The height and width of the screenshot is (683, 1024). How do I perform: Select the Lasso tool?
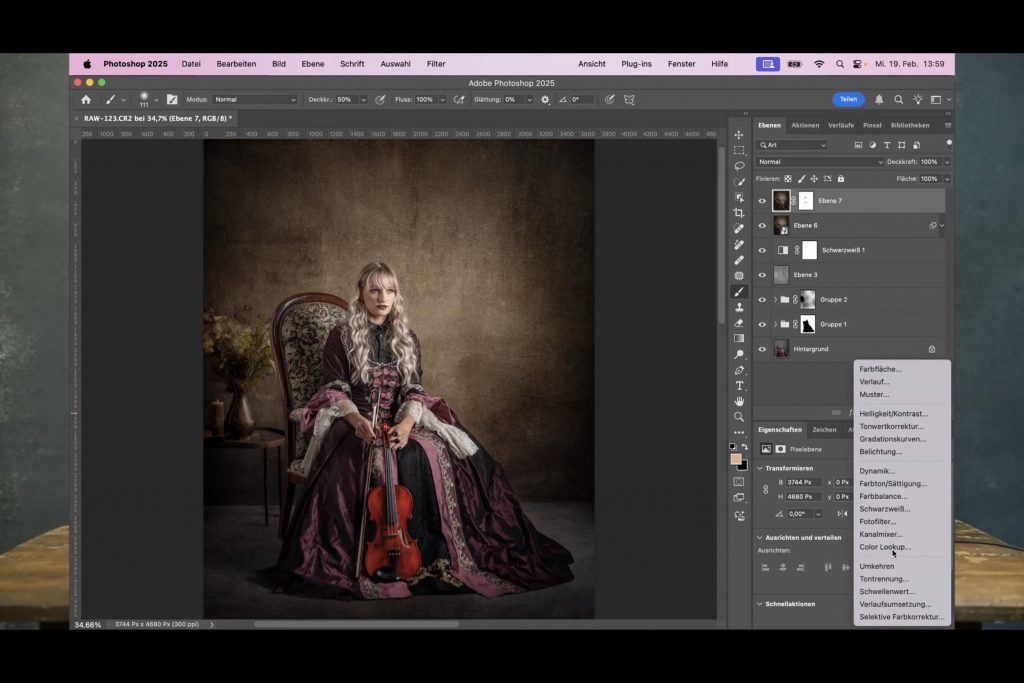[739, 166]
